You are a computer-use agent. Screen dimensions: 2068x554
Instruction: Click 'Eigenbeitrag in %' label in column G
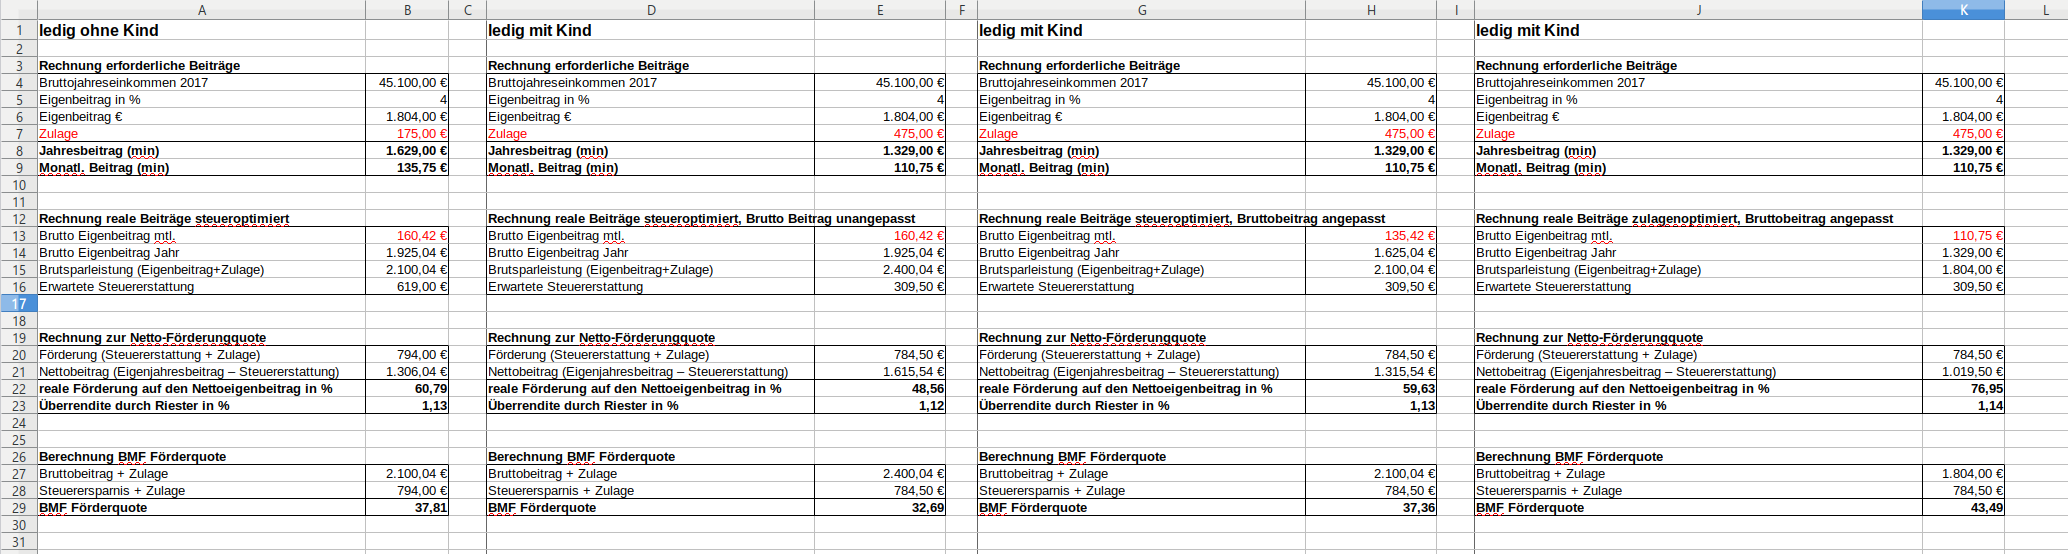(x=1030, y=100)
